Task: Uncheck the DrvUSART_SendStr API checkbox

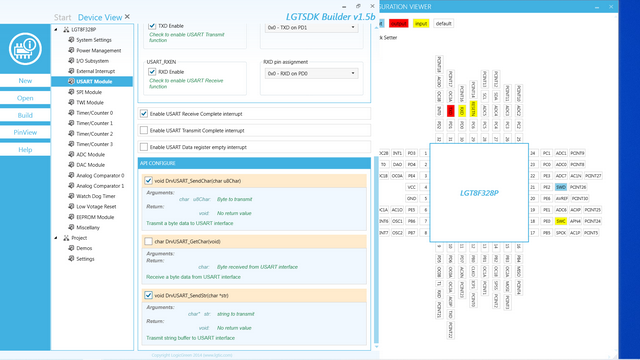Action: point(149,295)
